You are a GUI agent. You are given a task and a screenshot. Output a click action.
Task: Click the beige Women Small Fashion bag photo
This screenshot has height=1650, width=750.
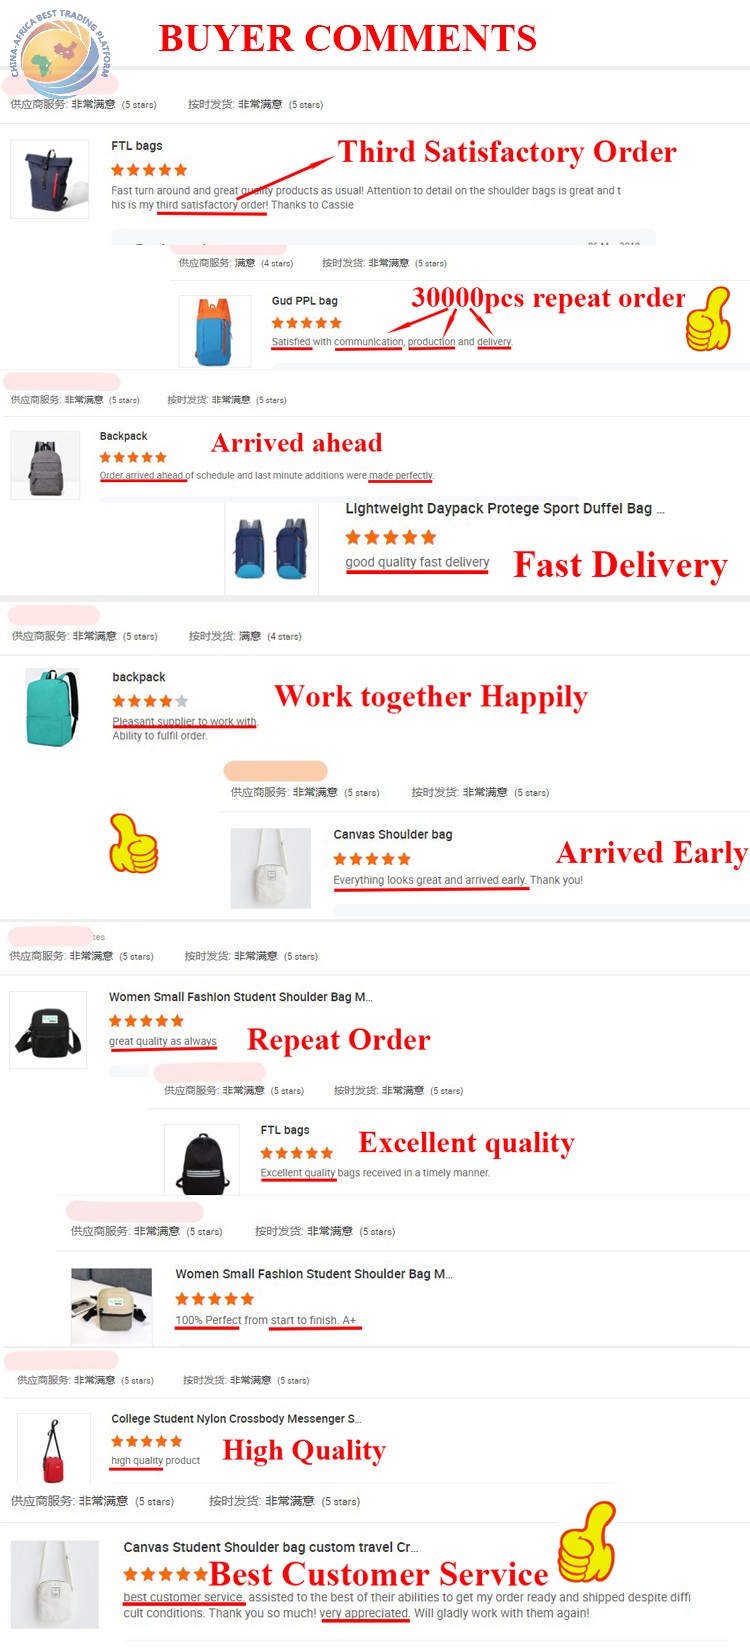tap(112, 1306)
